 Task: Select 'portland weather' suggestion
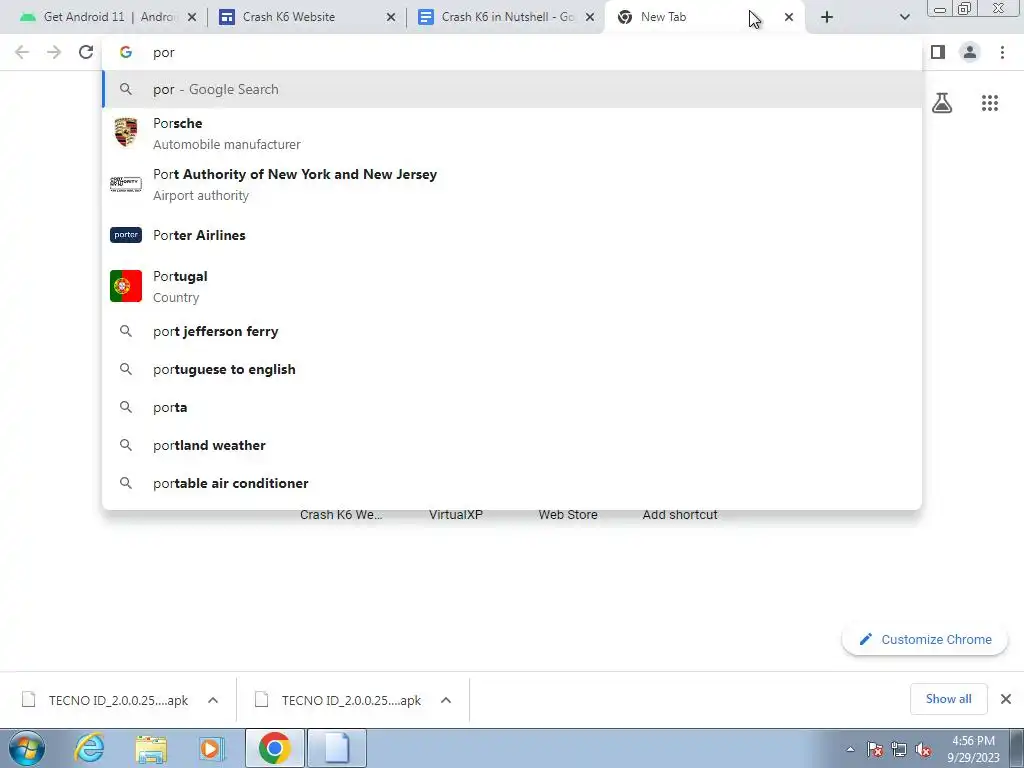click(512, 445)
